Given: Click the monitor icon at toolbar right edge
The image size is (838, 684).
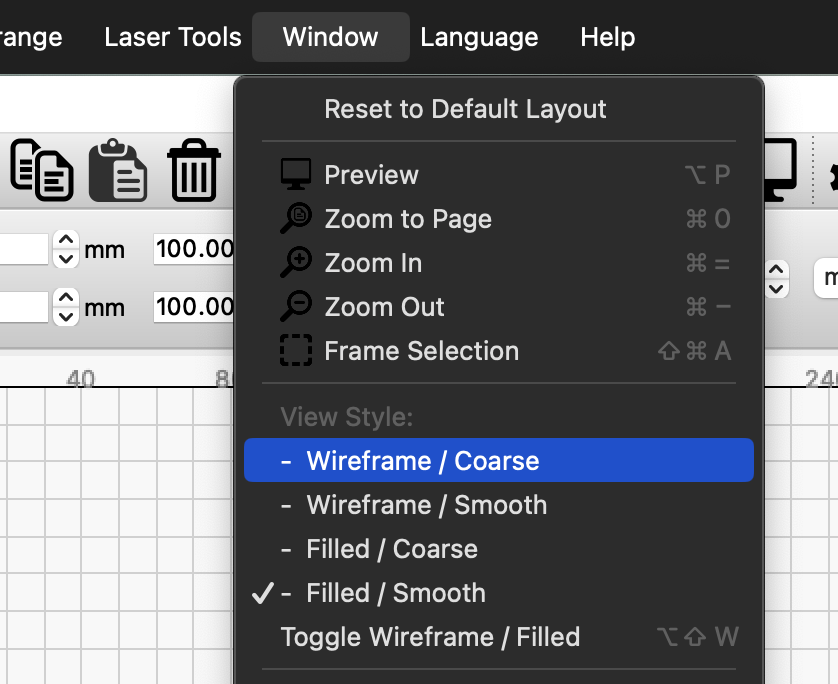Looking at the screenshot, I should (x=781, y=171).
